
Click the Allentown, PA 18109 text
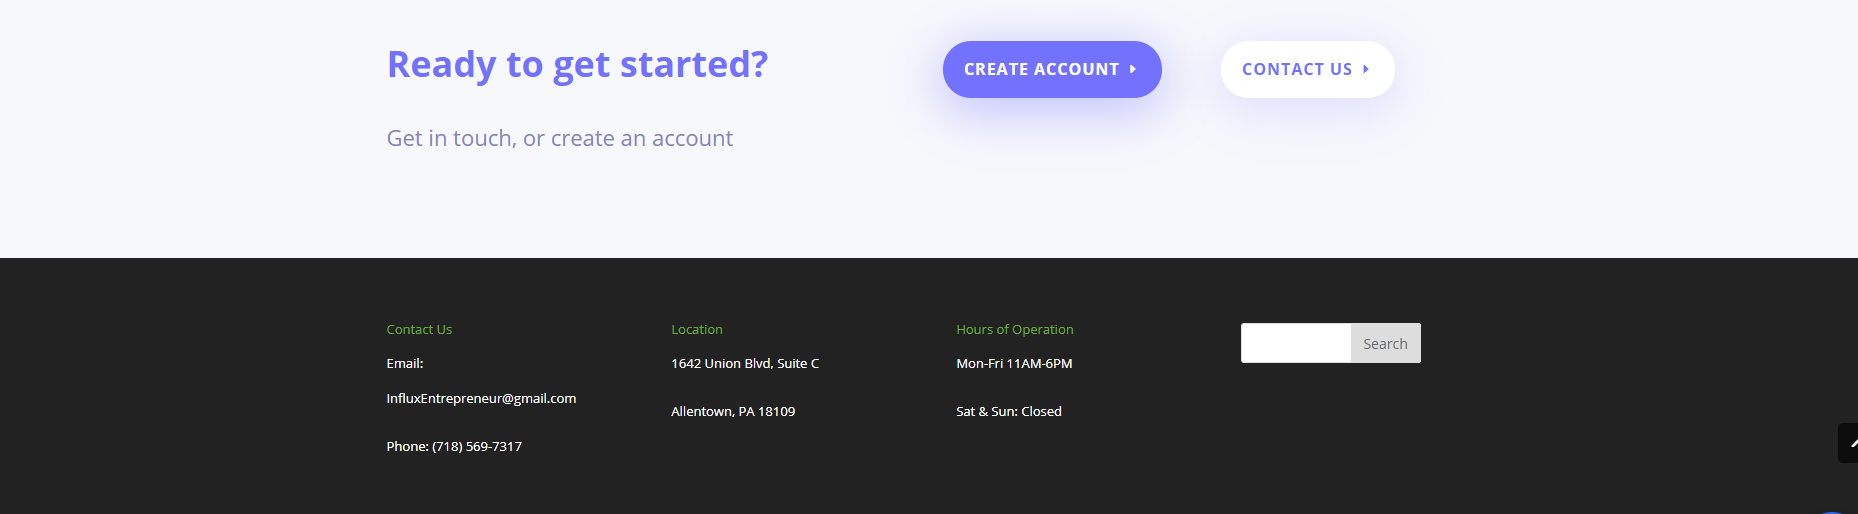tap(732, 411)
